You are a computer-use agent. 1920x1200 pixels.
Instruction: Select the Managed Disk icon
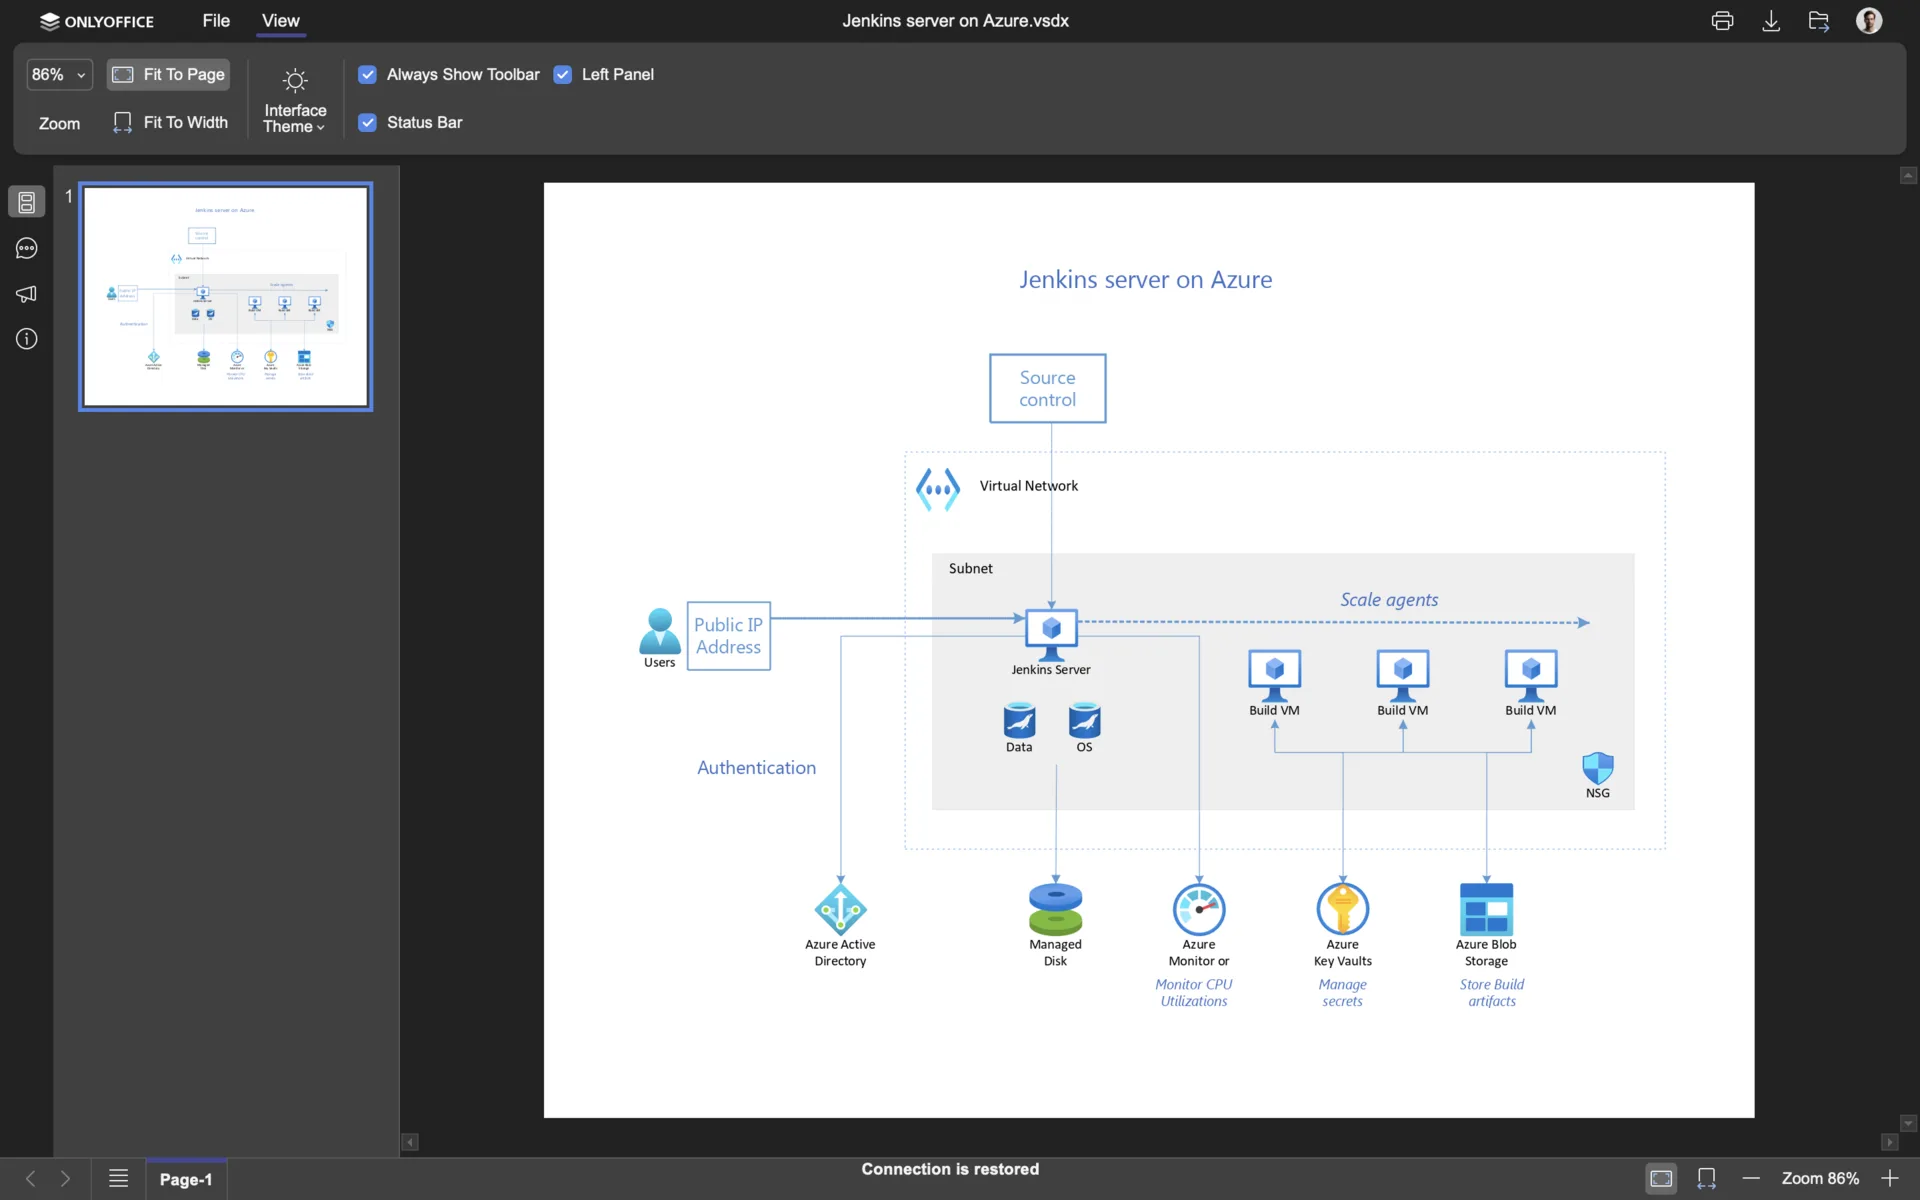point(1055,908)
